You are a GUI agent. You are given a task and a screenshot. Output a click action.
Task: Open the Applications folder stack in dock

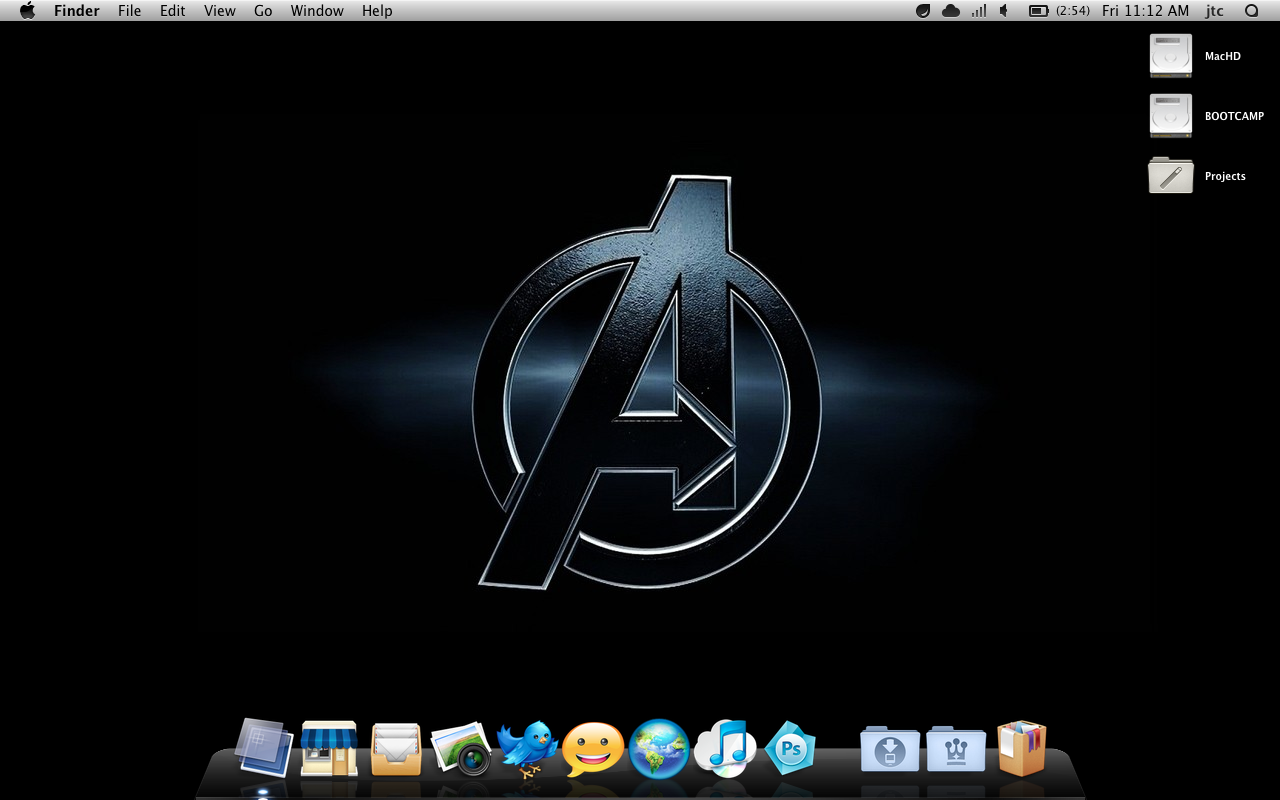click(956, 749)
